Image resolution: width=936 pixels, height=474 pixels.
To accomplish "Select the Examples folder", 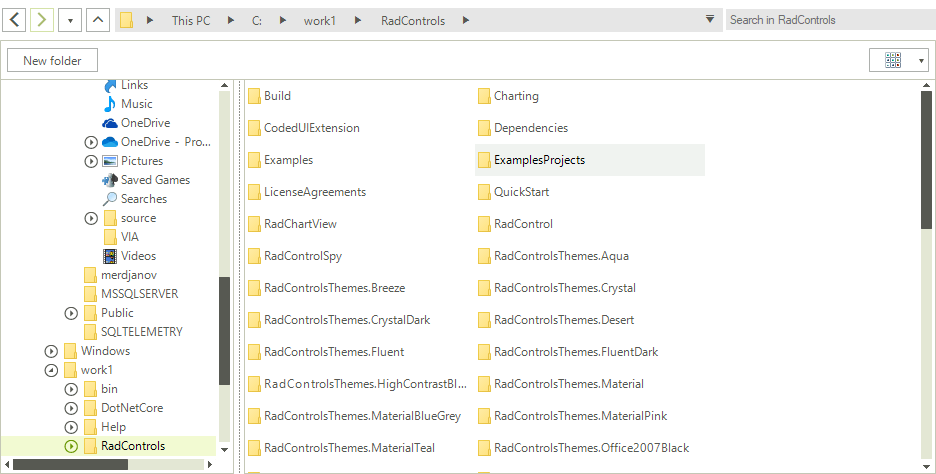I will (x=281, y=160).
